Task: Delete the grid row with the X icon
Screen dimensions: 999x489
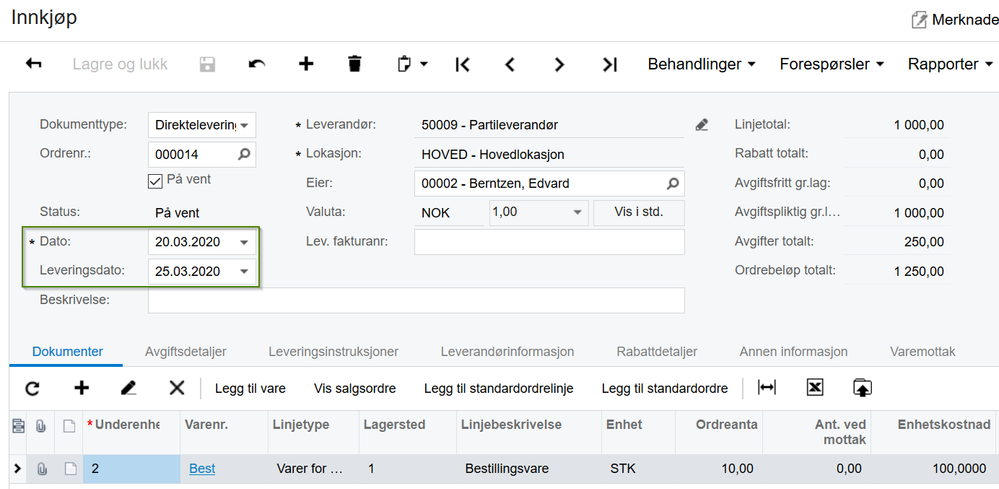Action: (176, 388)
